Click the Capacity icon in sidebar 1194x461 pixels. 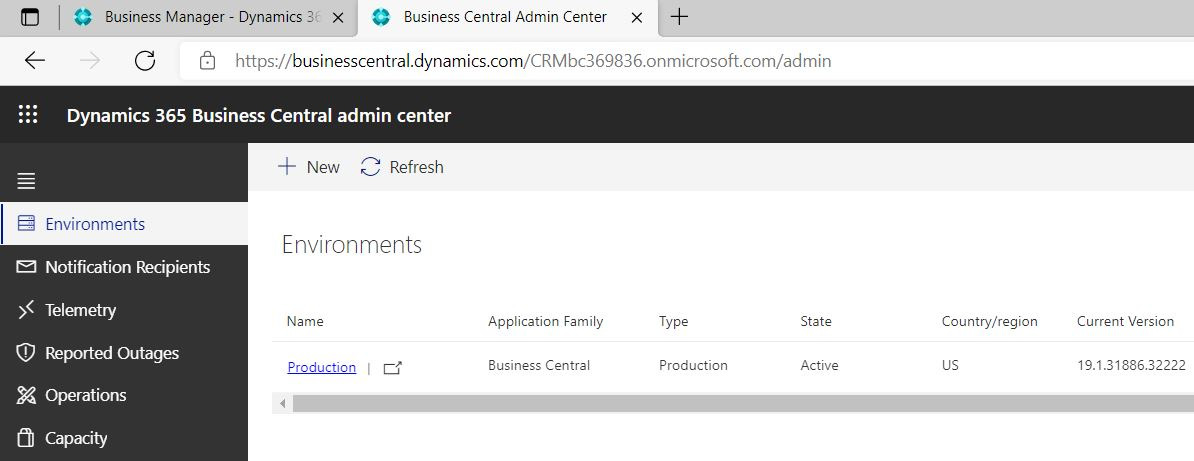pyautogui.click(x=26, y=438)
